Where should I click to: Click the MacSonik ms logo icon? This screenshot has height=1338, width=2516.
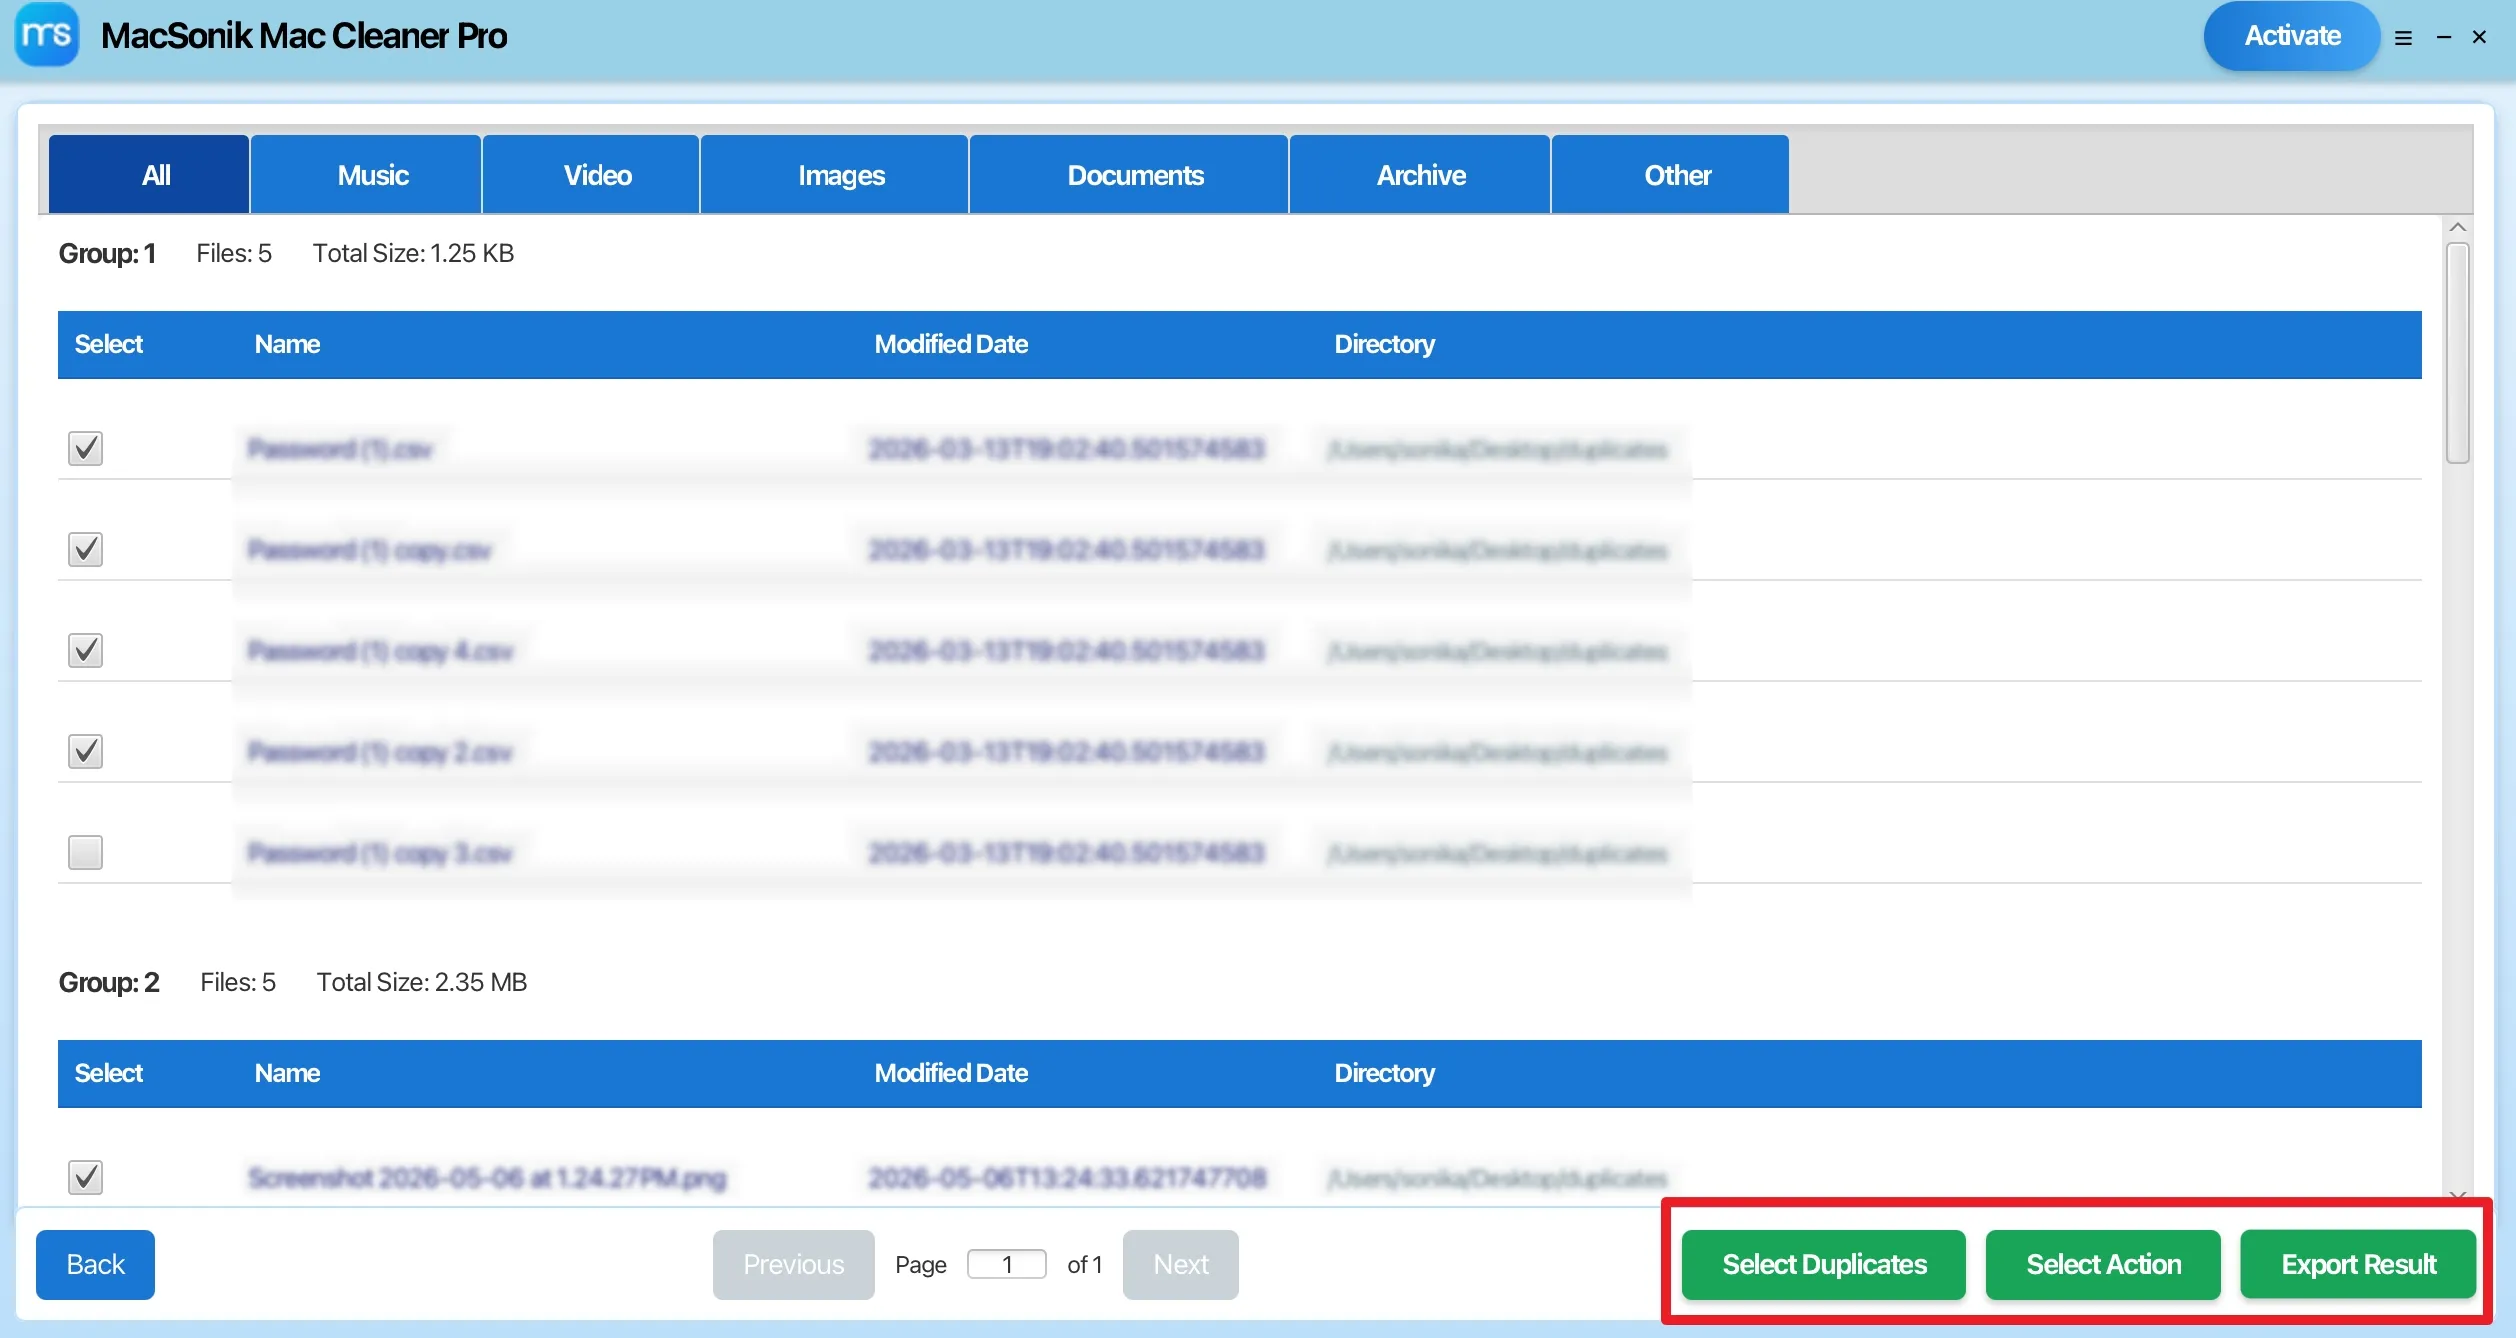(x=46, y=35)
